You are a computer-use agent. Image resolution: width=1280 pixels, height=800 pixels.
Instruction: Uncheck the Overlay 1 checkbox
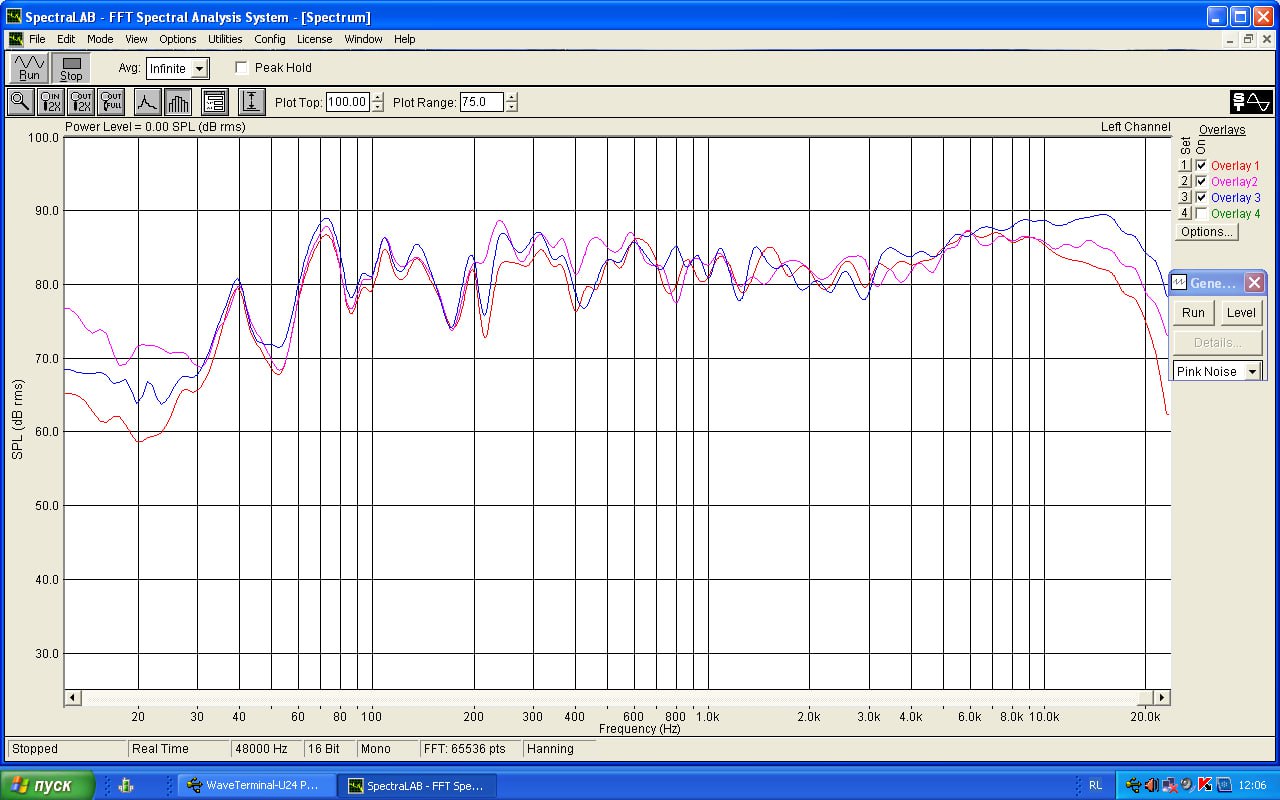tap(1201, 166)
